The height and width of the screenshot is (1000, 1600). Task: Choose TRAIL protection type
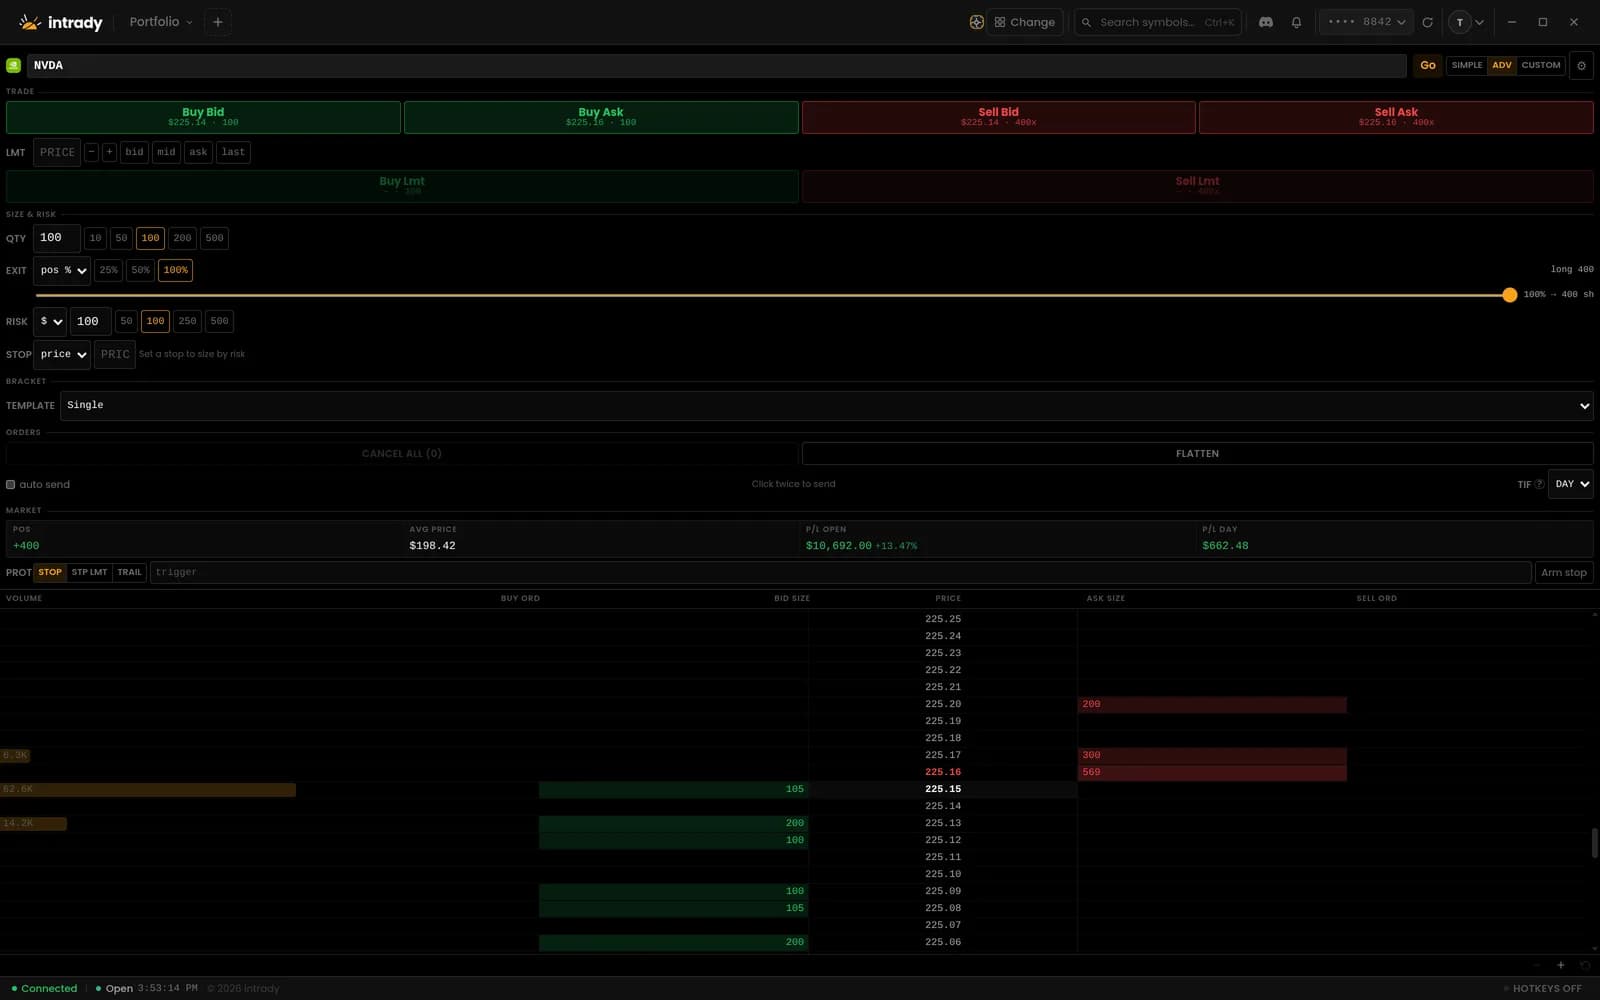click(x=129, y=572)
